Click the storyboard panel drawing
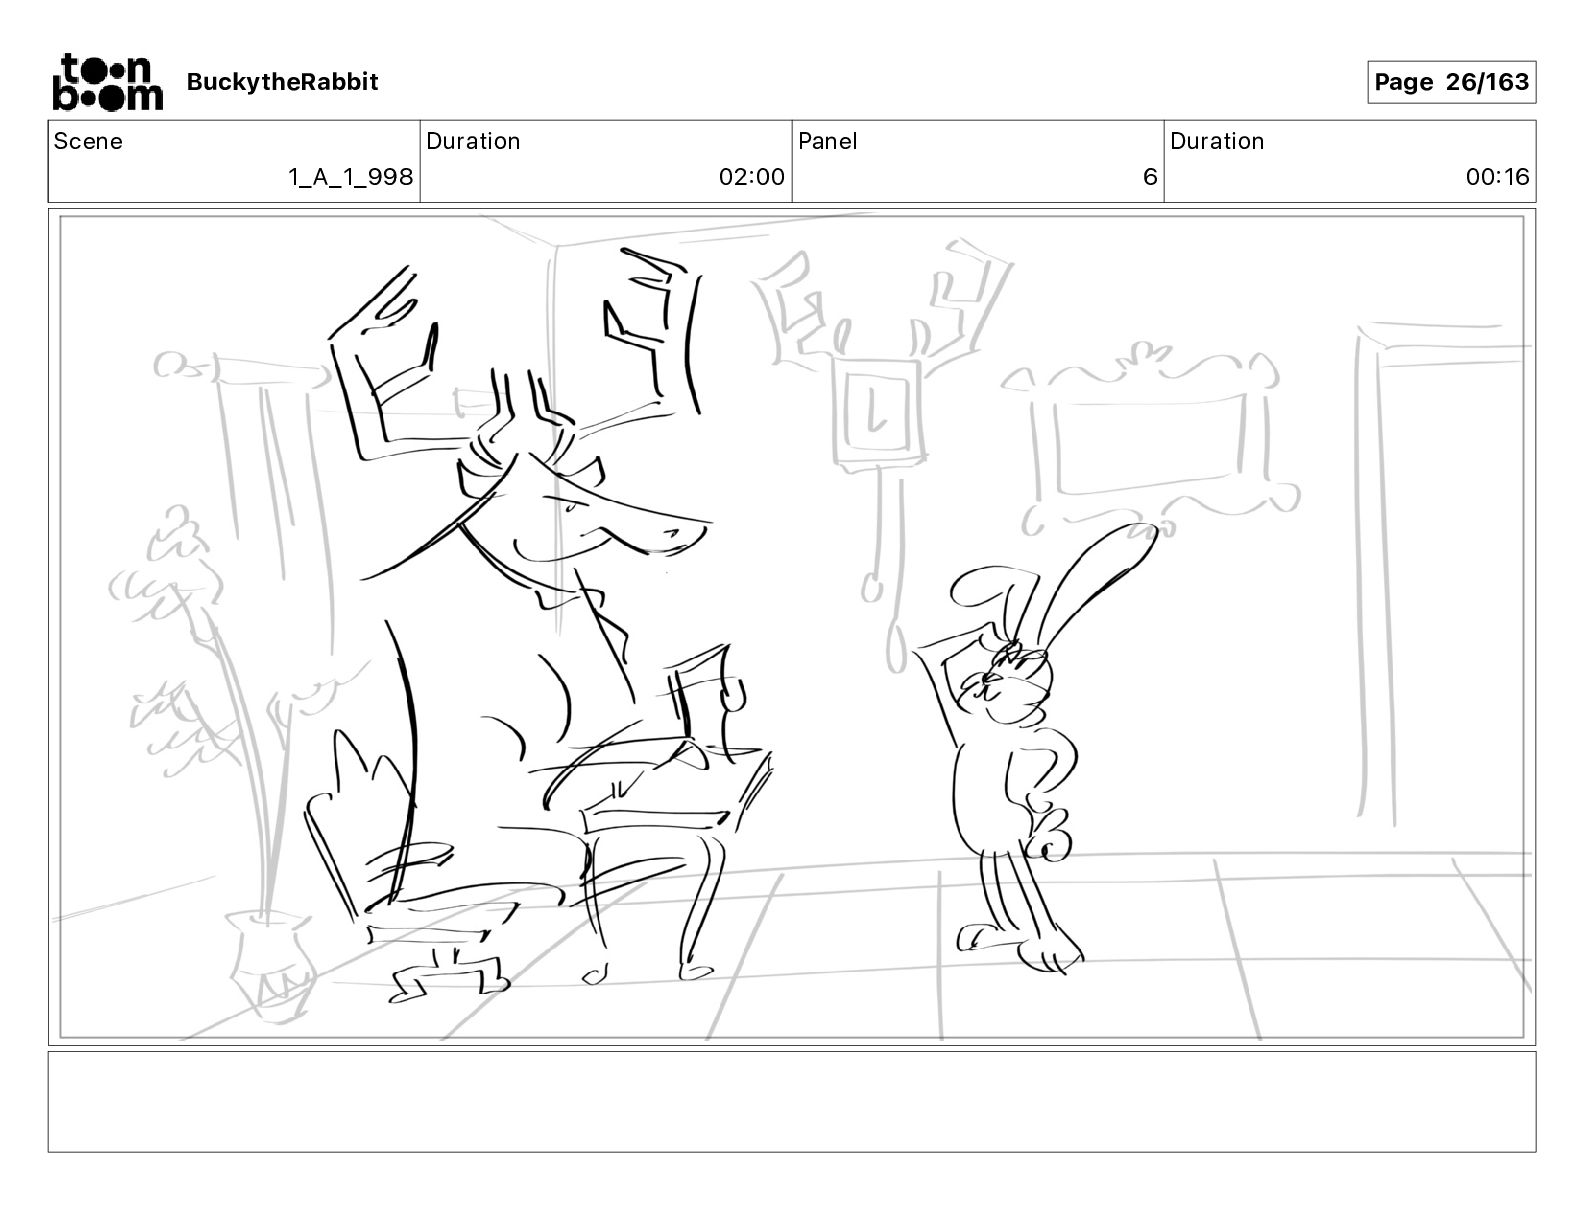This screenshot has width=1584, height=1224. click(x=792, y=627)
